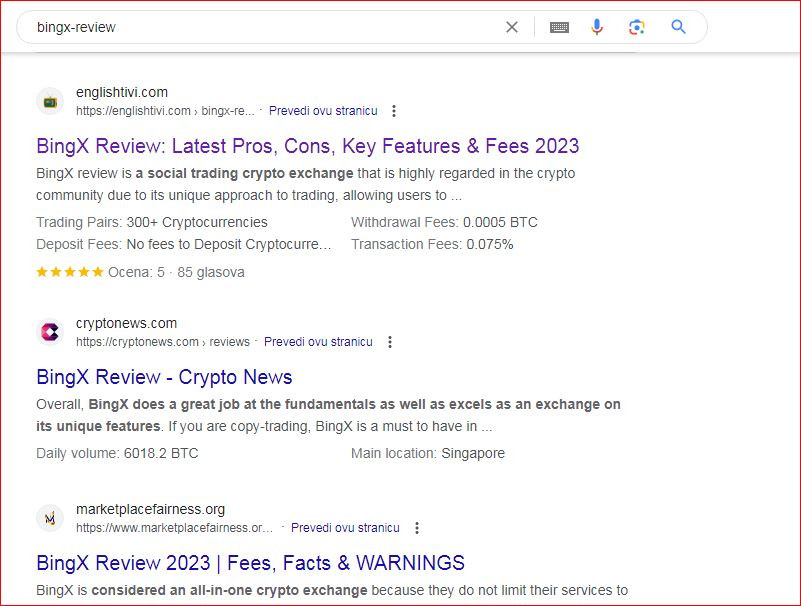Open BingX Review 2023 Fees, Facts & WARNINGS

click(250, 563)
